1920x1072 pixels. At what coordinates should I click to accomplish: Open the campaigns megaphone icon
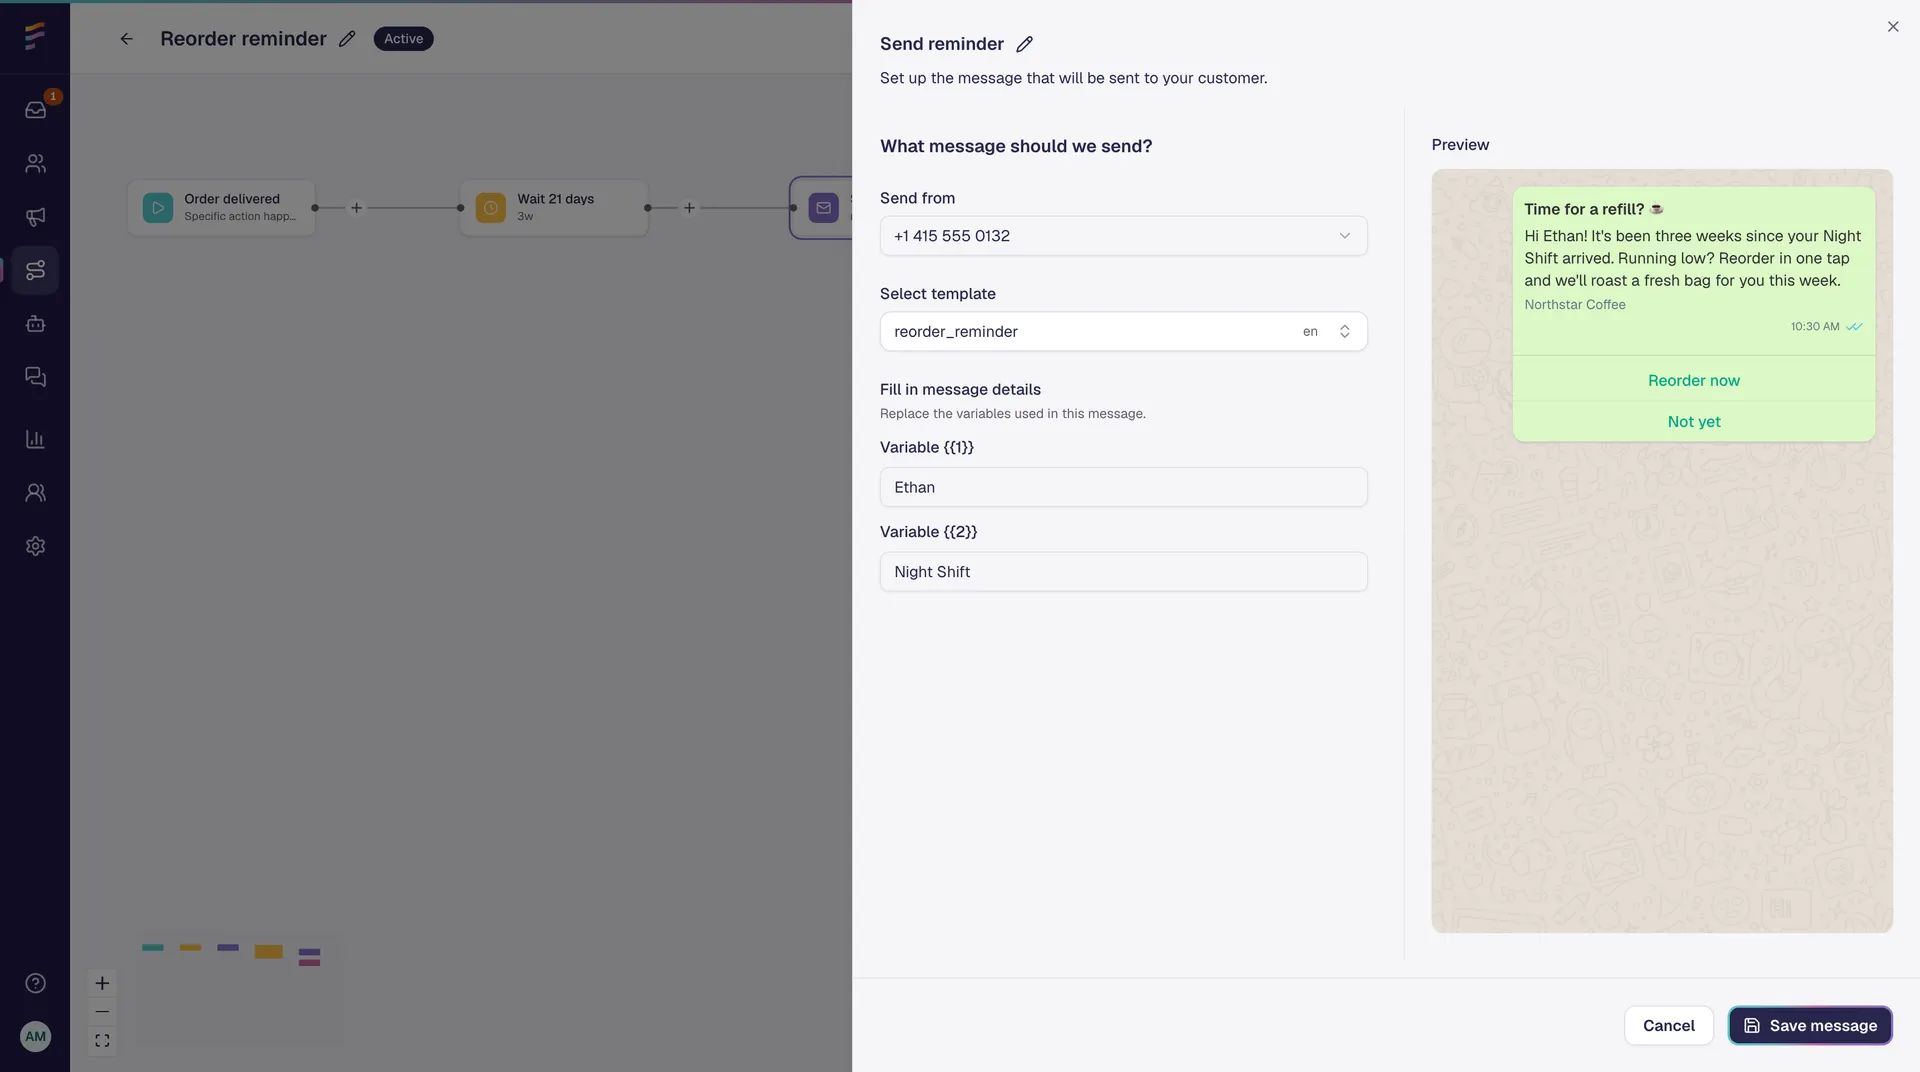[x=36, y=217]
